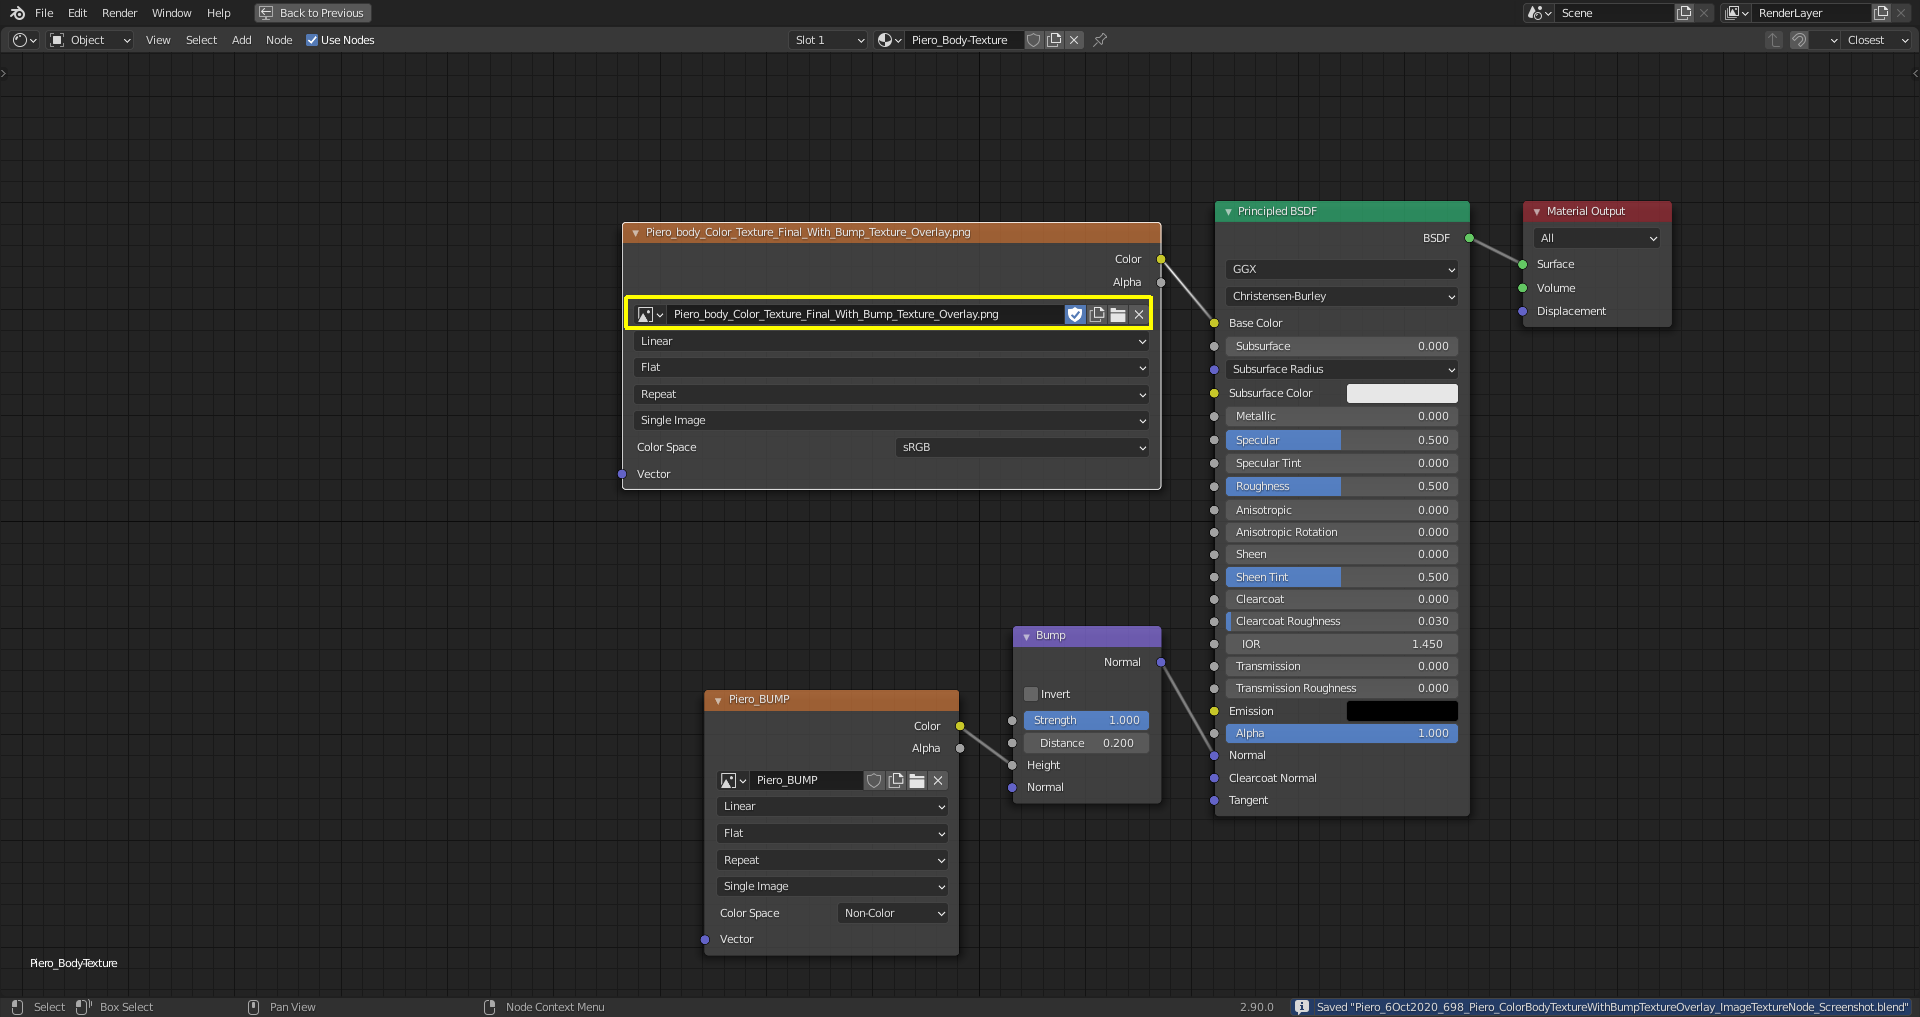Unlink the Piero_BUMP image with X icon
Image resolution: width=1920 pixels, height=1017 pixels.
[938, 780]
